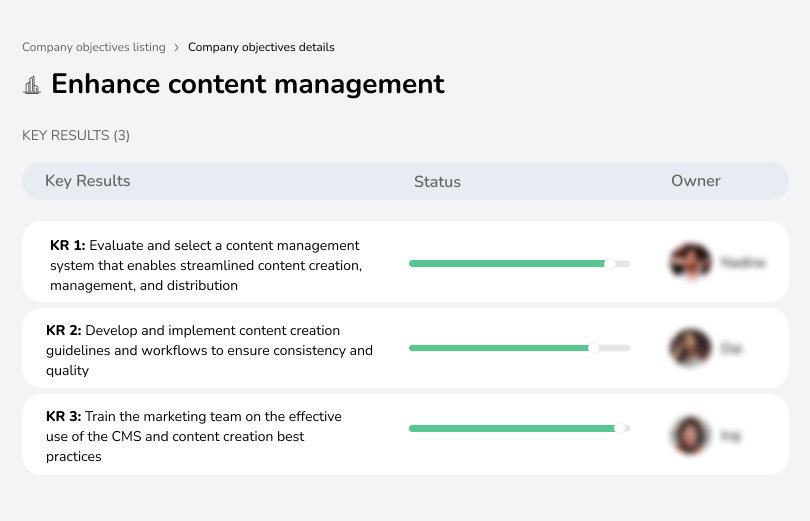Screen dimensions: 810x521
Task: Select the Enhance content management title
Action: point(247,84)
